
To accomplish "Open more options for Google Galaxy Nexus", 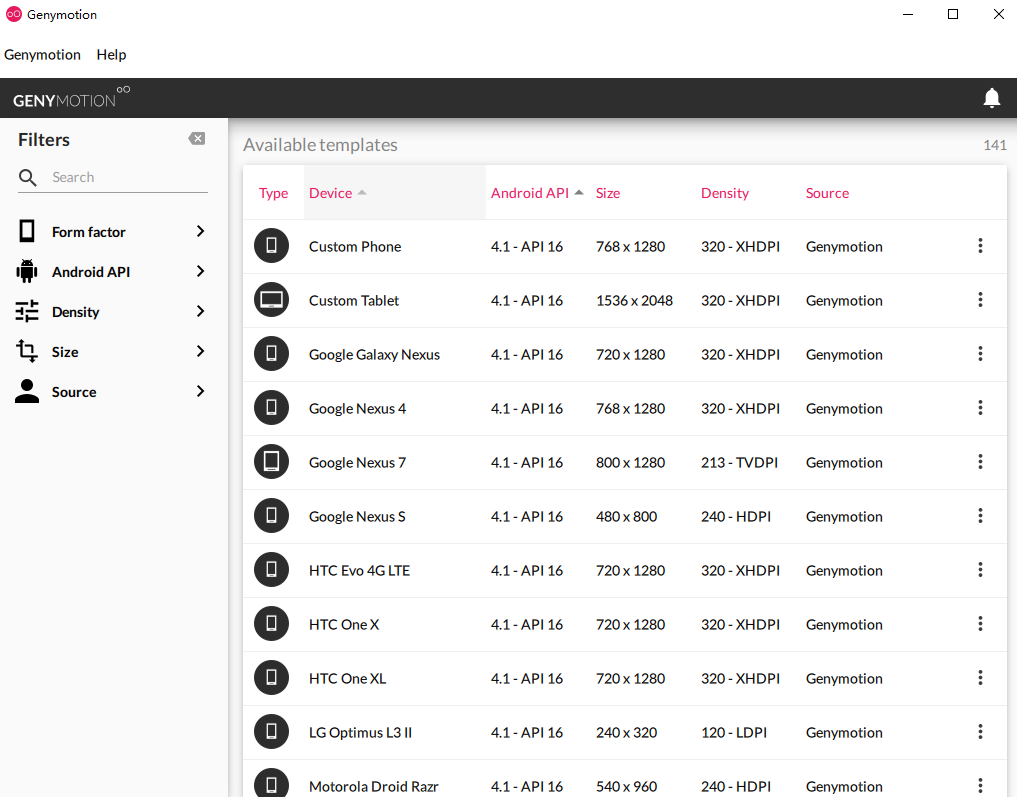I will click(x=980, y=353).
